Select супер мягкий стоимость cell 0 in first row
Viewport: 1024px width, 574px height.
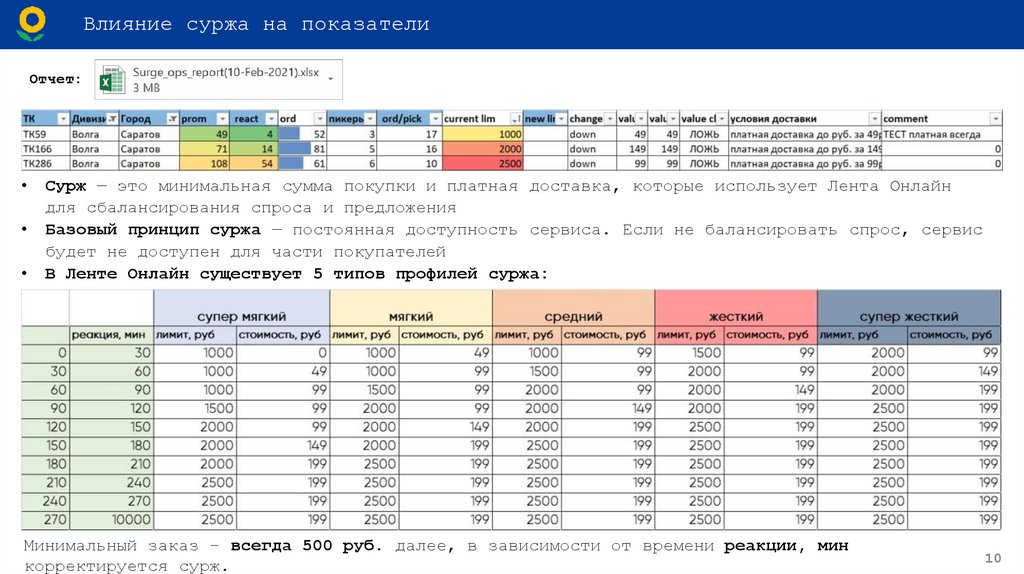click(x=283, y=353)
